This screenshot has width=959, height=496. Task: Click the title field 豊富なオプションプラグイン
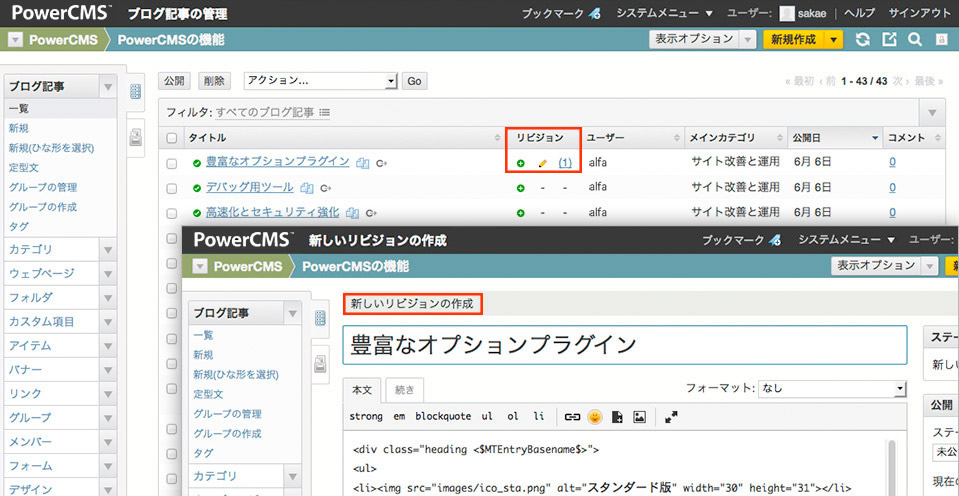click(624, 346)
